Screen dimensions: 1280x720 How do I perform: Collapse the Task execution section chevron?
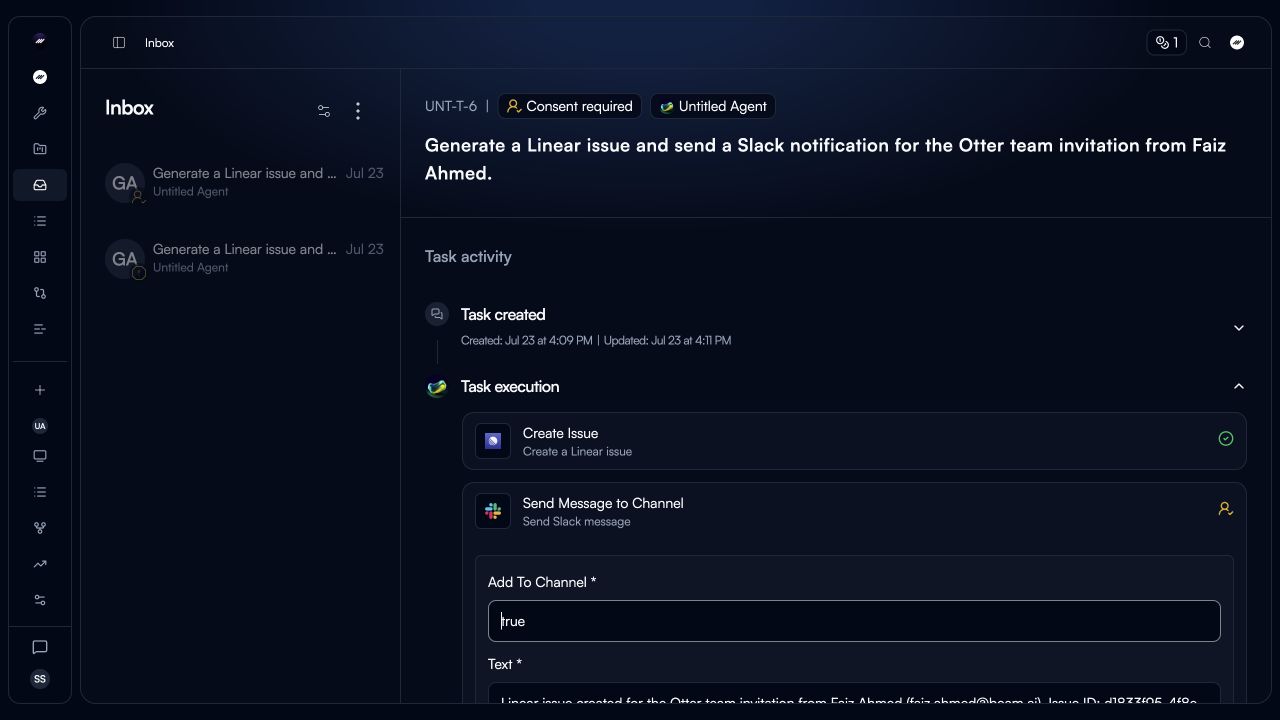1239,386
